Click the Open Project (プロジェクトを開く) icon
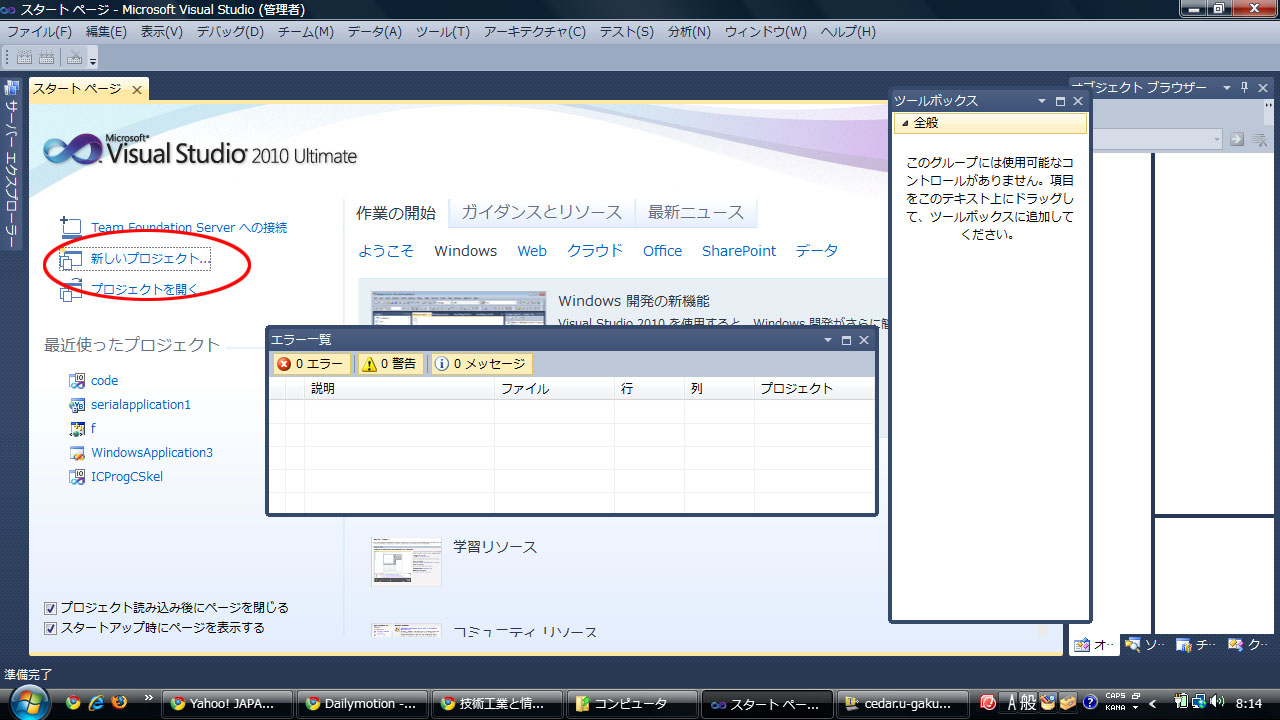 point(70,290)
